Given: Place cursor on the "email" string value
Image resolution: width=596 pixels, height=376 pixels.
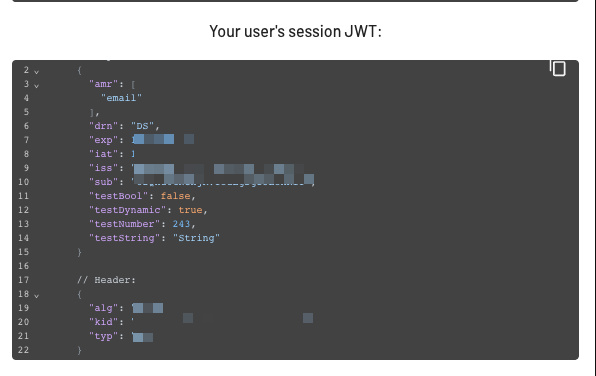Looking at the screenshot, I should click(121, 98).
